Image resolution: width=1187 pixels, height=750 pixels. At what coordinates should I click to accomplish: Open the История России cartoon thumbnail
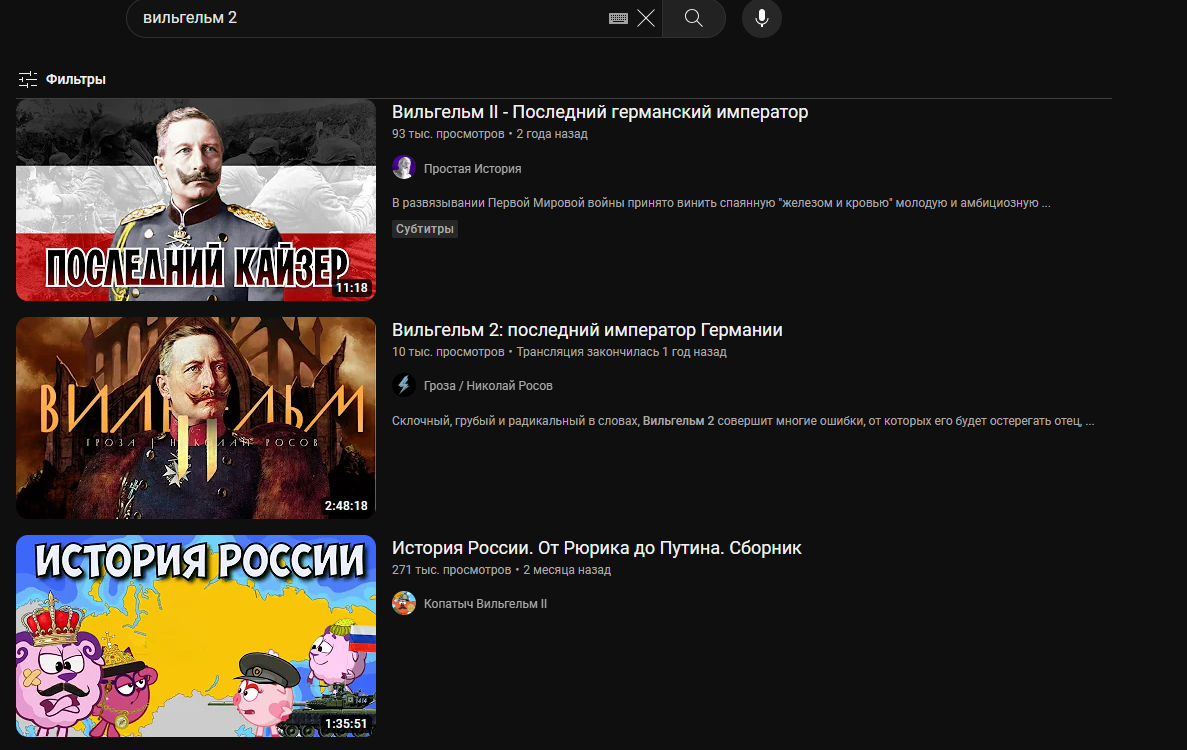point(196,636)
